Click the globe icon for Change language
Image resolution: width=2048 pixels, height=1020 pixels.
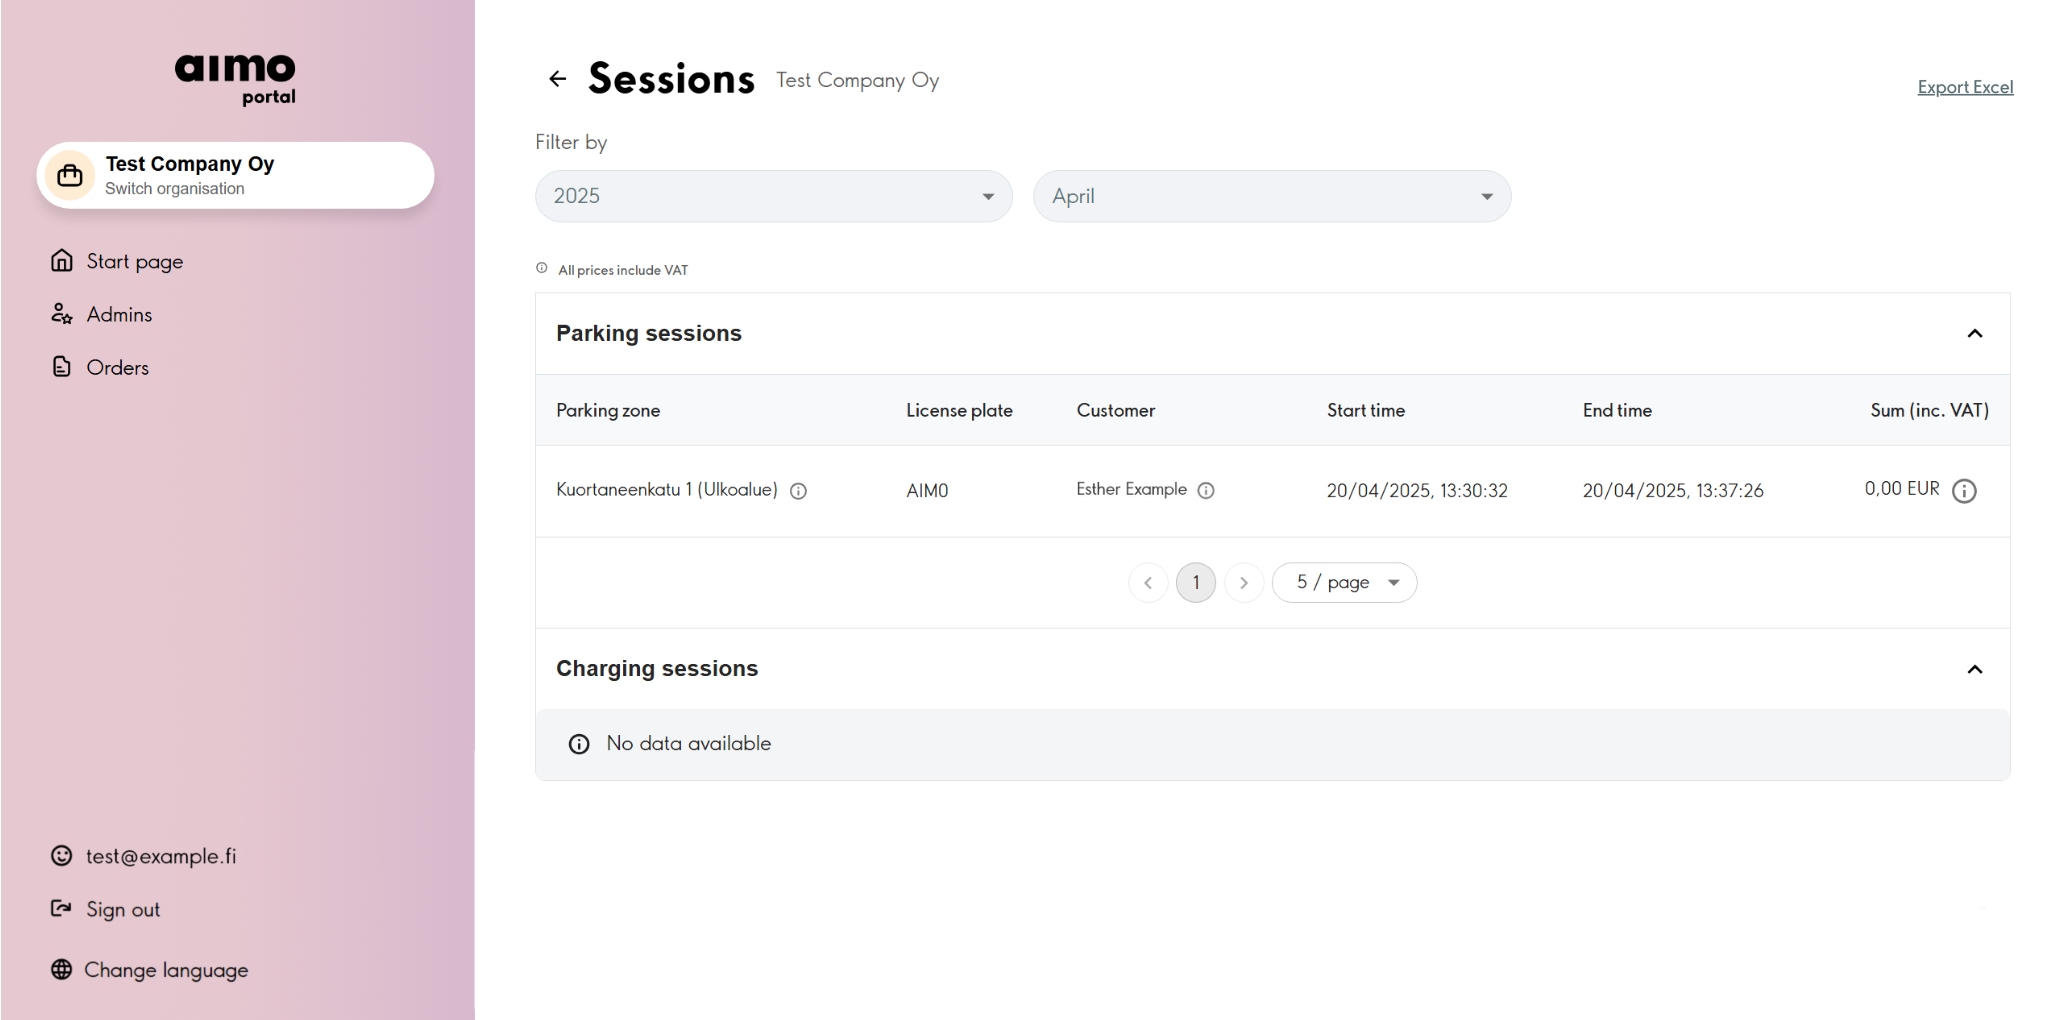tap(62, 969)
